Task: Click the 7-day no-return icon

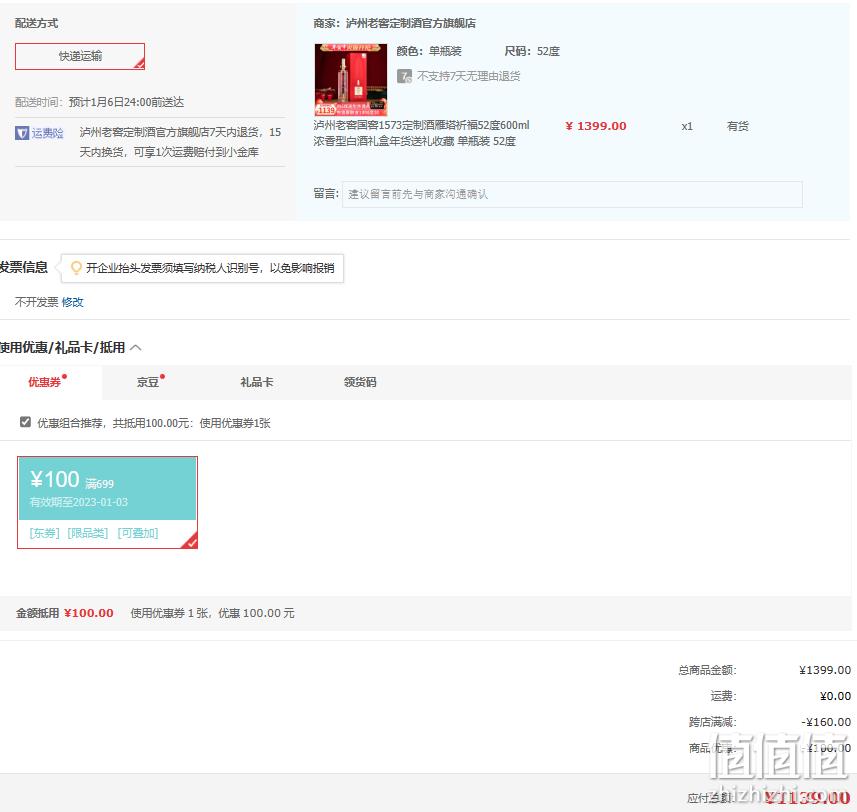Action: [404, 76]
